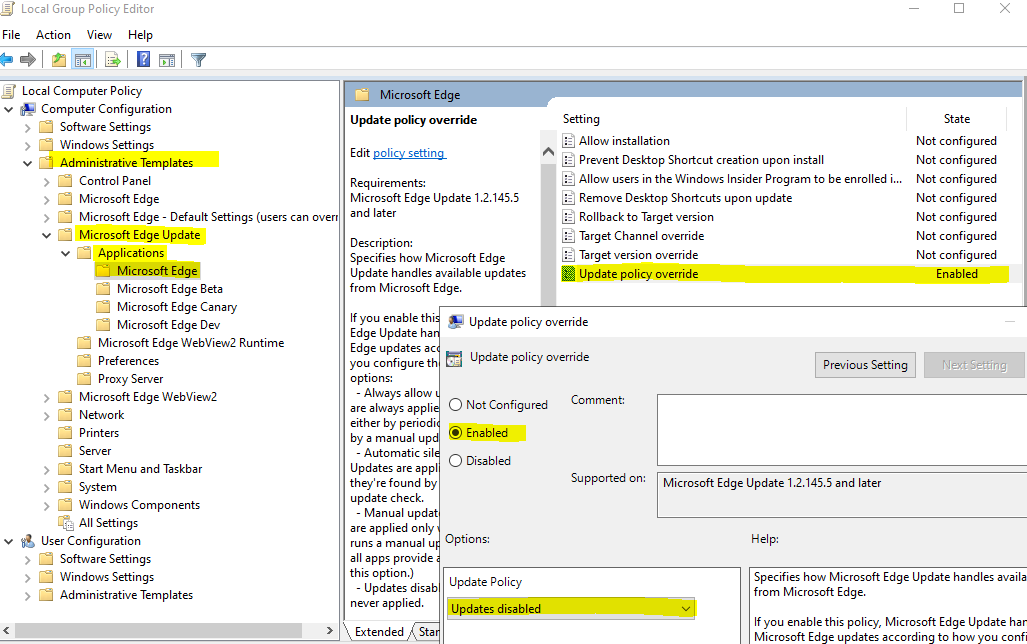The height and width of the screenshot is (644, 1027).
Task: Collapse the Applications node
Action: (x=65, y=254)
